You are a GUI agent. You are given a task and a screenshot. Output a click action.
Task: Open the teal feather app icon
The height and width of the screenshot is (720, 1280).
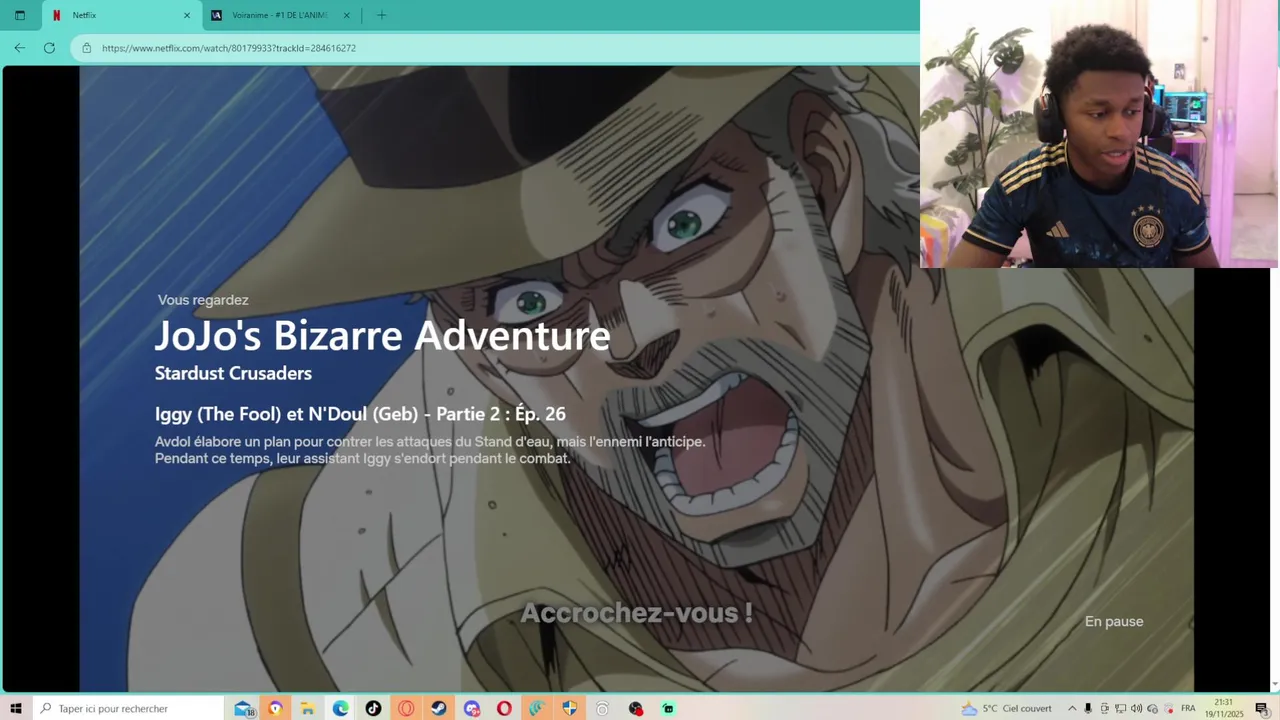537,708
